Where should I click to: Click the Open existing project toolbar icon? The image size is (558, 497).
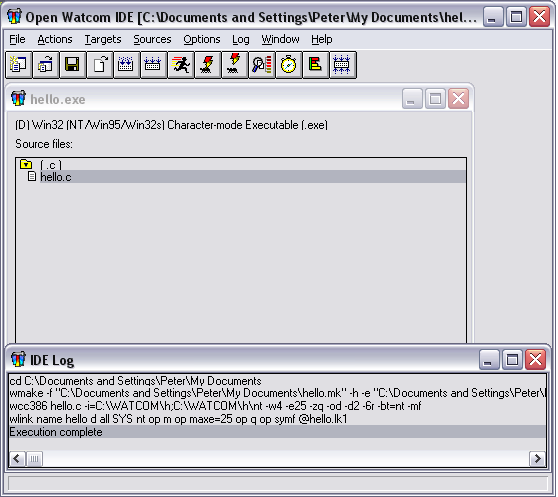[46, 65]
